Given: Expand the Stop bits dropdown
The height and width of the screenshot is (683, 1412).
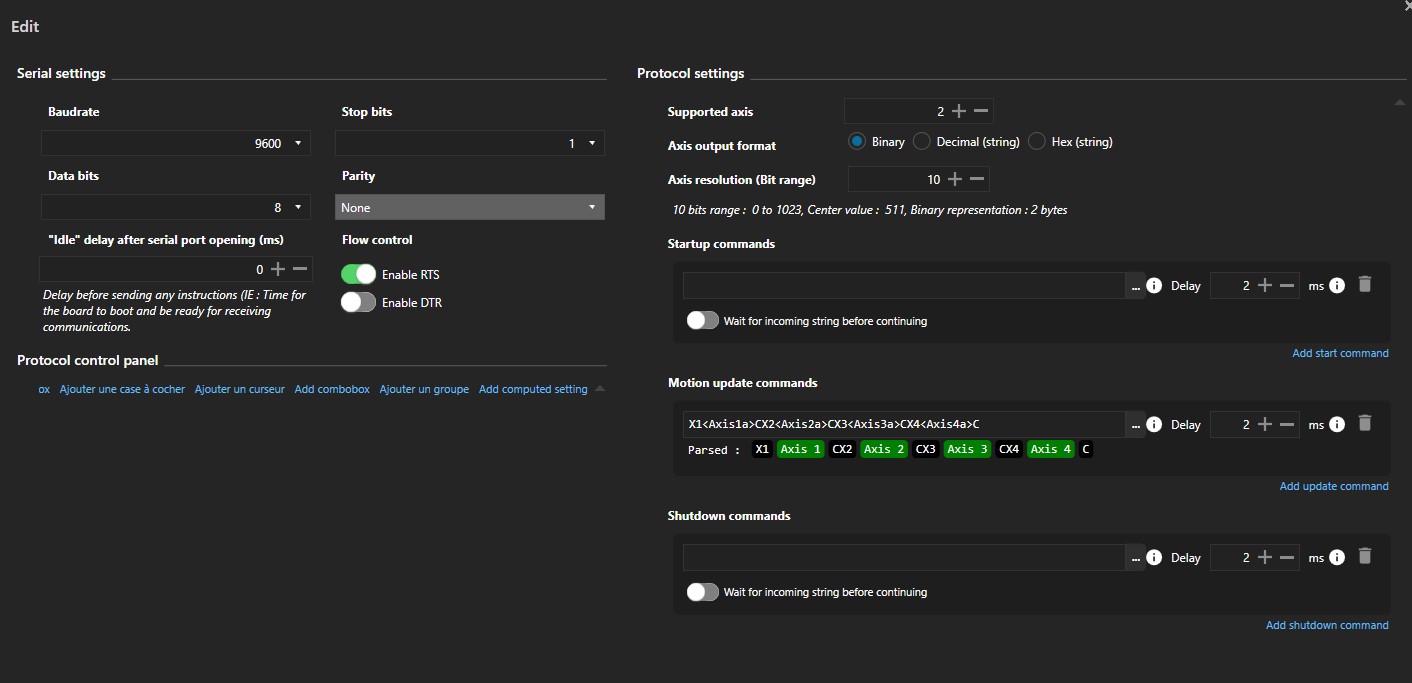Looking at the screenshot, I should [x=469, y=143].
